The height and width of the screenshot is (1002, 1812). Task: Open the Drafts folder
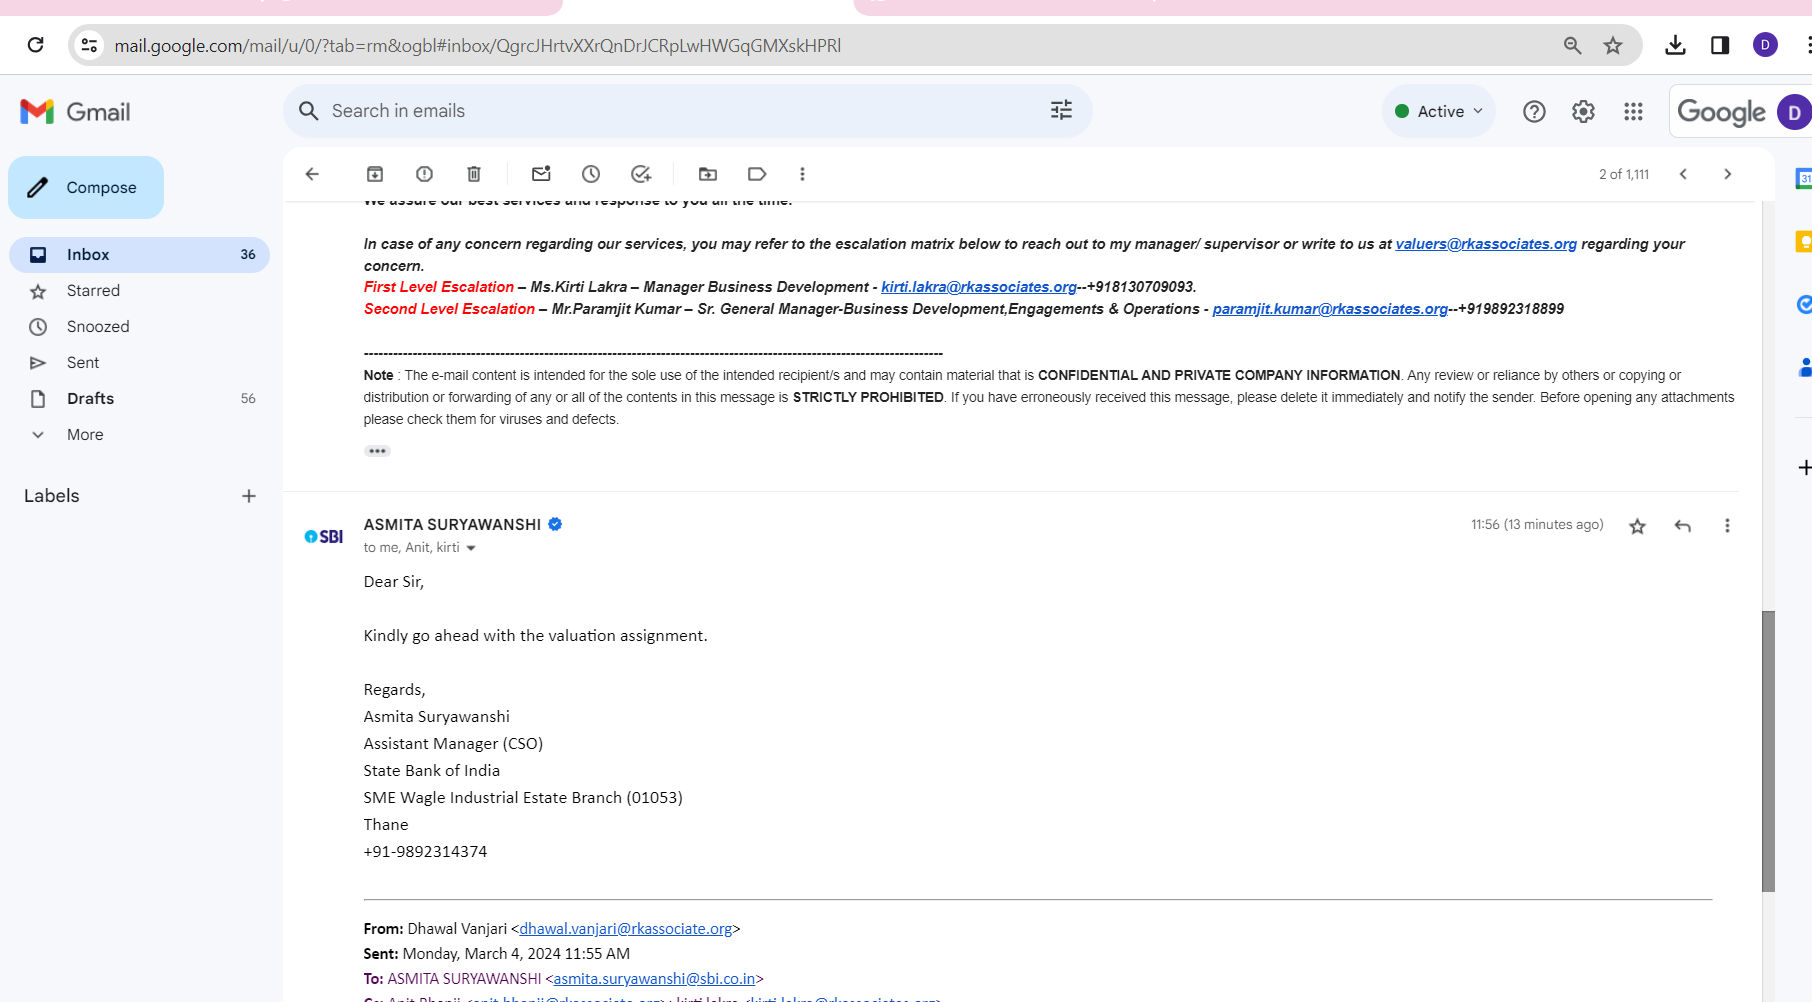tap(140, 398)
